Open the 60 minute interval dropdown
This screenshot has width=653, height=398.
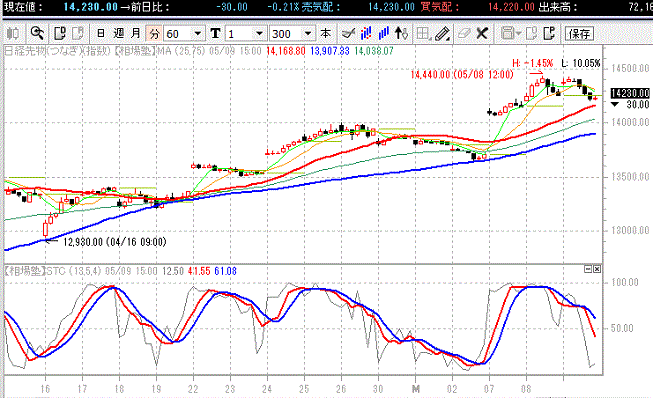(198, 33)
